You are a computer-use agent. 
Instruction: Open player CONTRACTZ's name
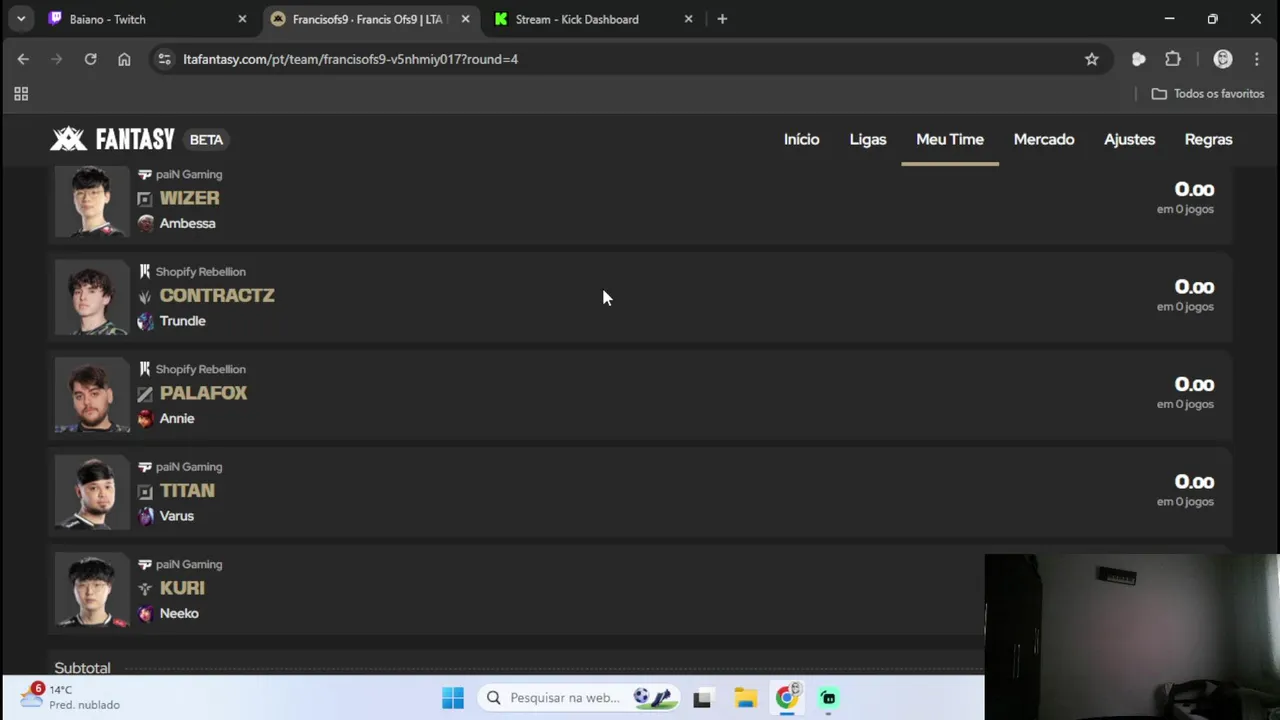(x=217, y=295)
